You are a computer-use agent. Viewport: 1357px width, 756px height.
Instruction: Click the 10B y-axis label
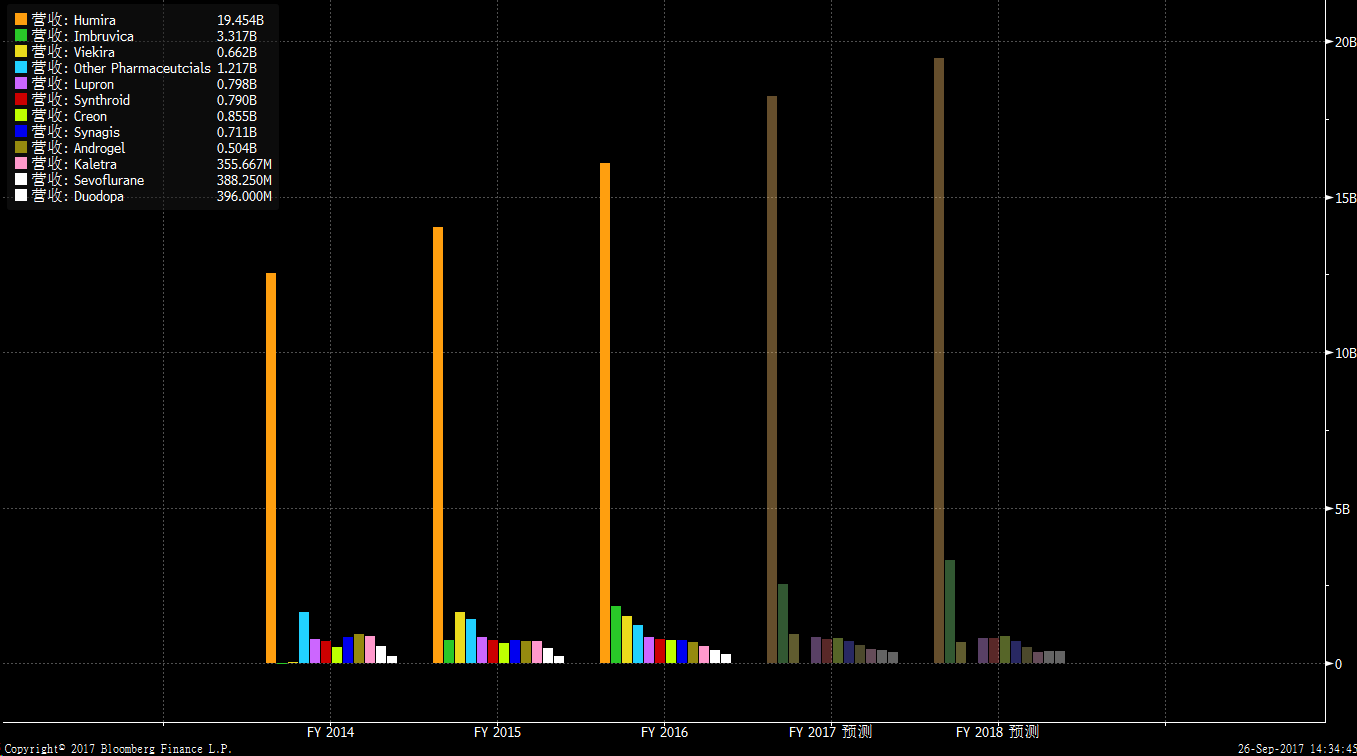1345,353
